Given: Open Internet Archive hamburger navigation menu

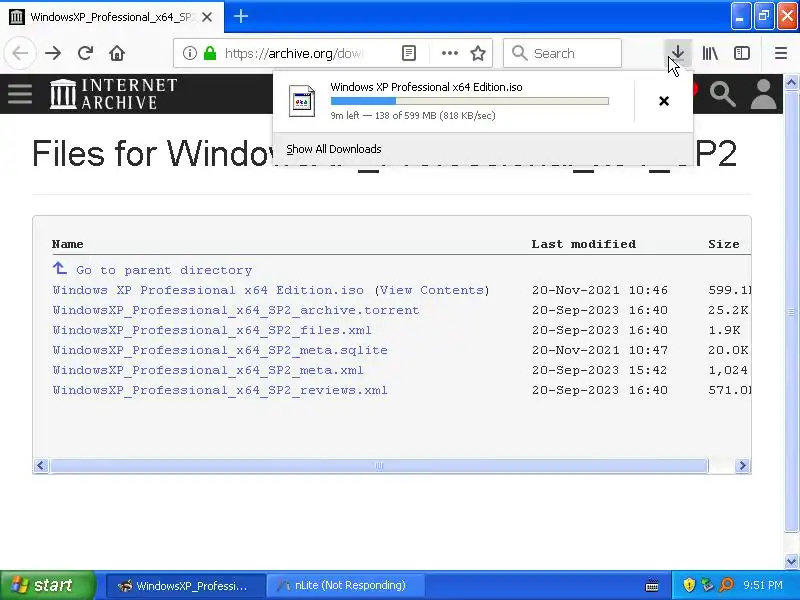Looking at the screenshot, I should point(20,94).
